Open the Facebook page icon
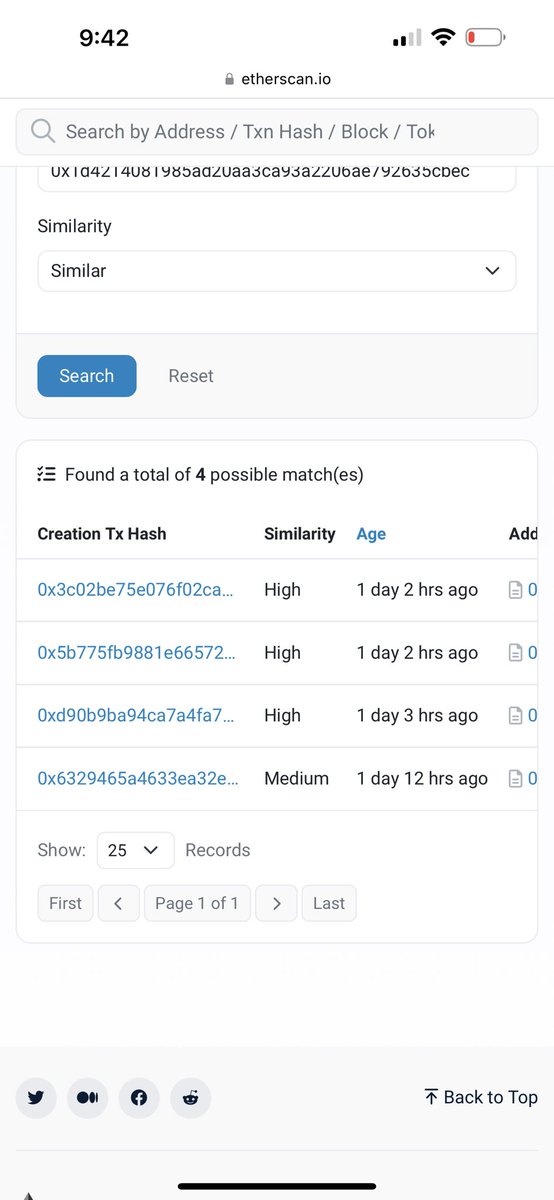The height and width of the screenshot is (1200, 554). pos(139,1097)
